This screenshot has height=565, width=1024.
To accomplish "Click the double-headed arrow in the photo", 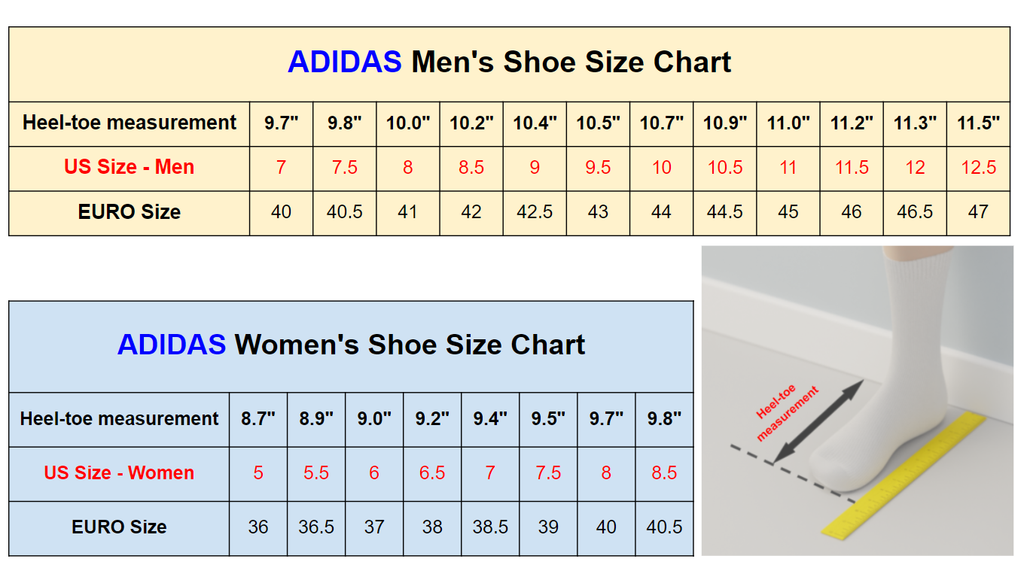I will point(818,421).
